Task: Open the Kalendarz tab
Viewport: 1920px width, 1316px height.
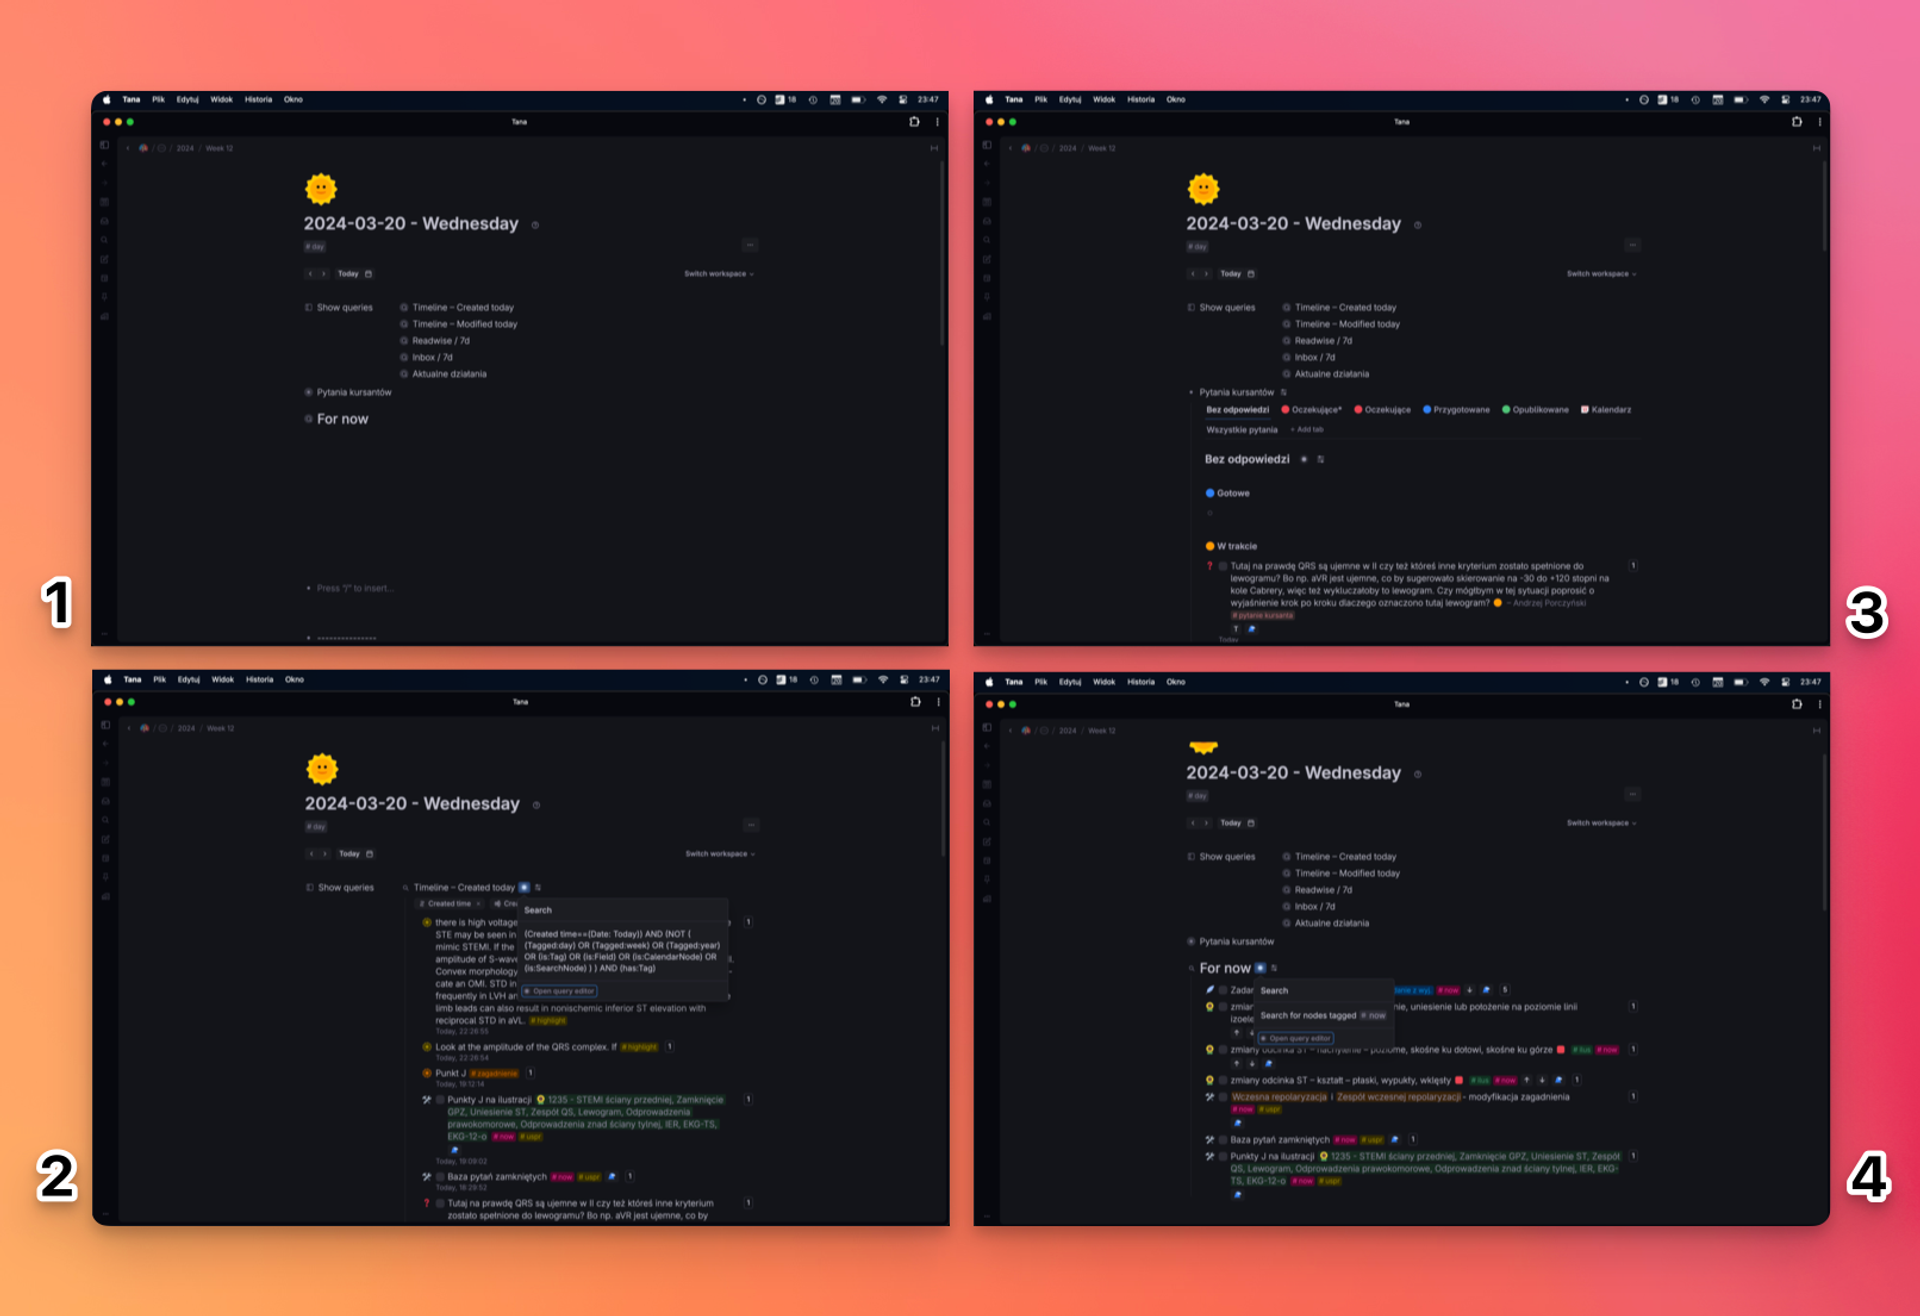Action: 1609,410
